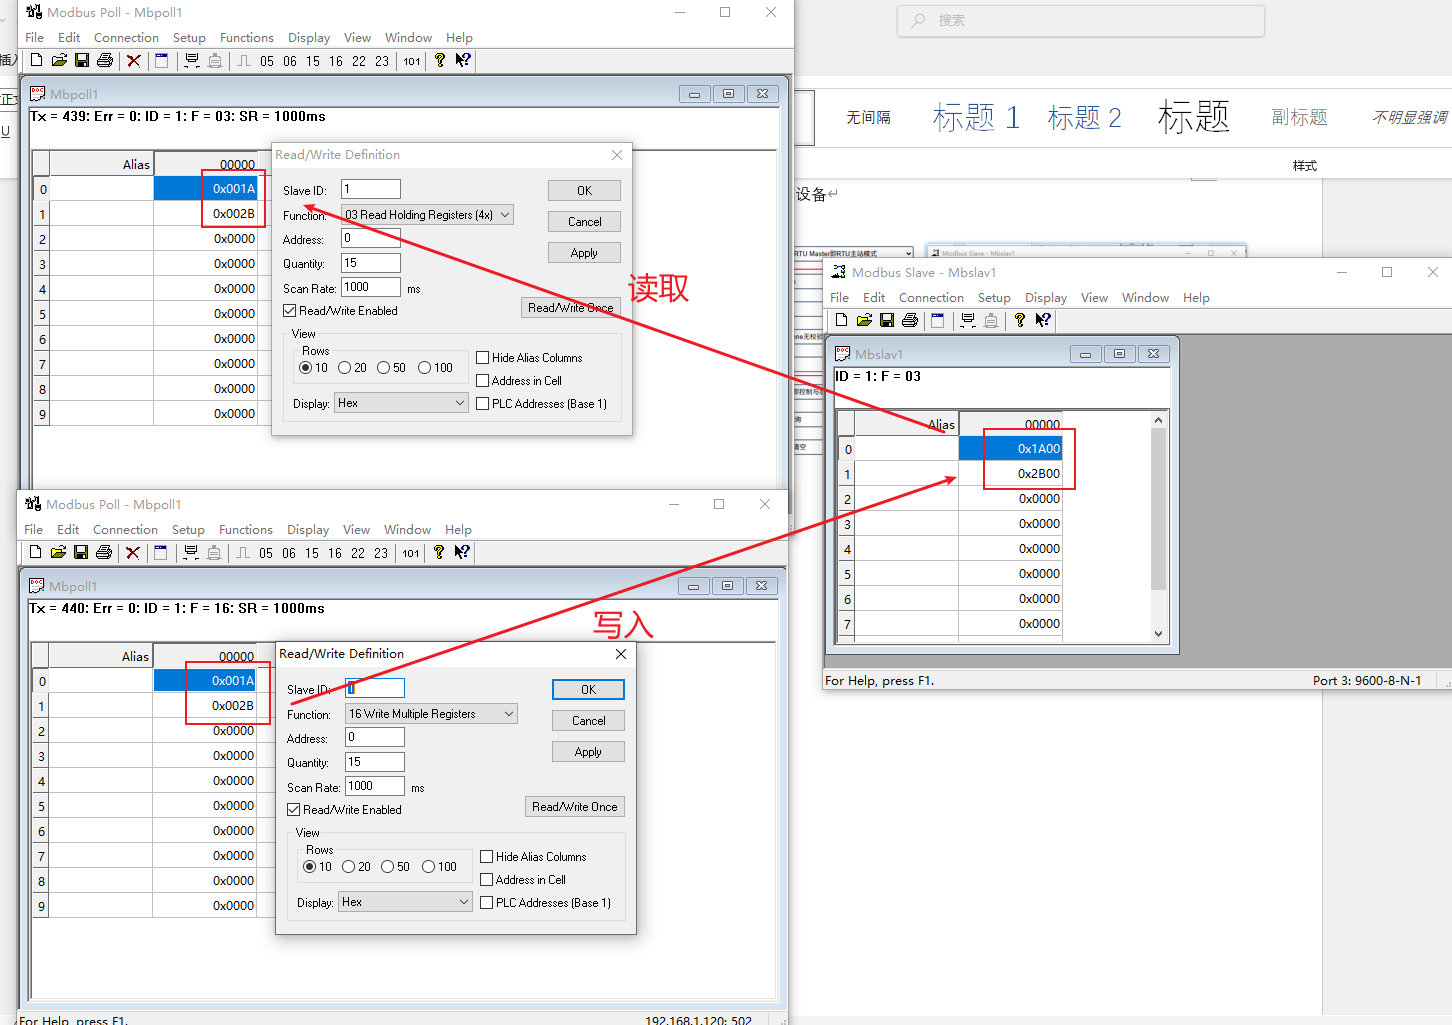1452x1025 pixels.
Task: Click New document icon in Tx = 439 Poll window
Action: [x=36, y=61]
